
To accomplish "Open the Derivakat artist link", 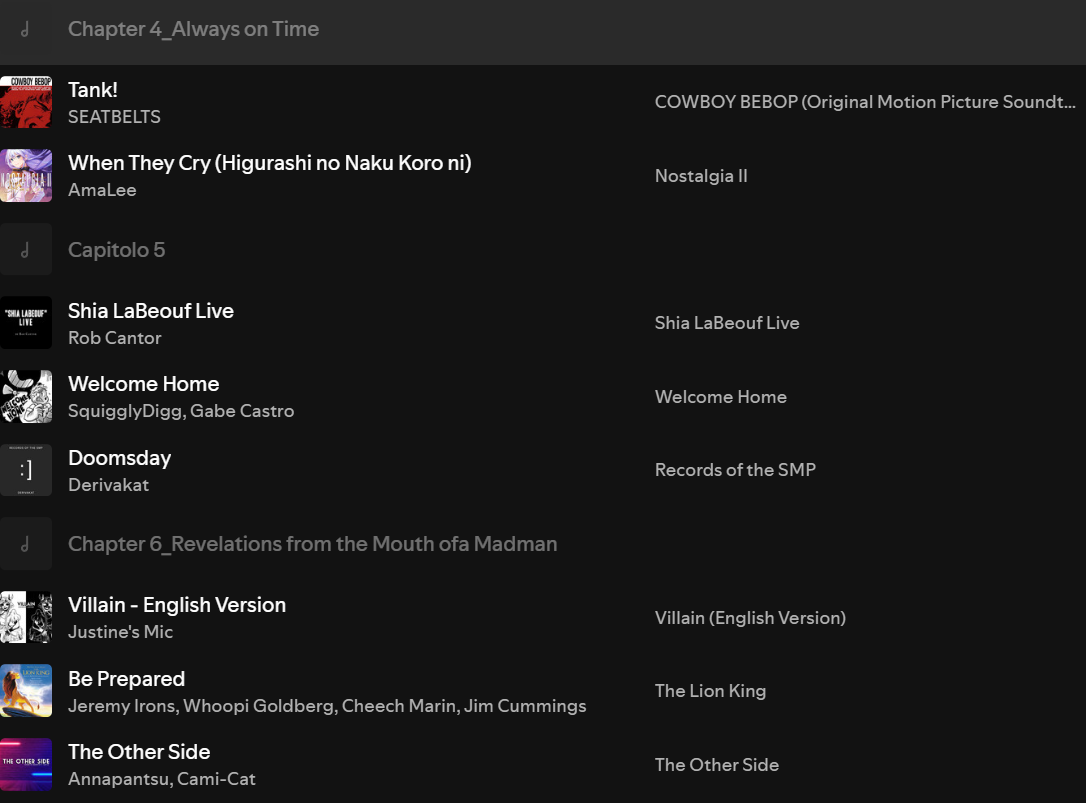I will [108, 485].
